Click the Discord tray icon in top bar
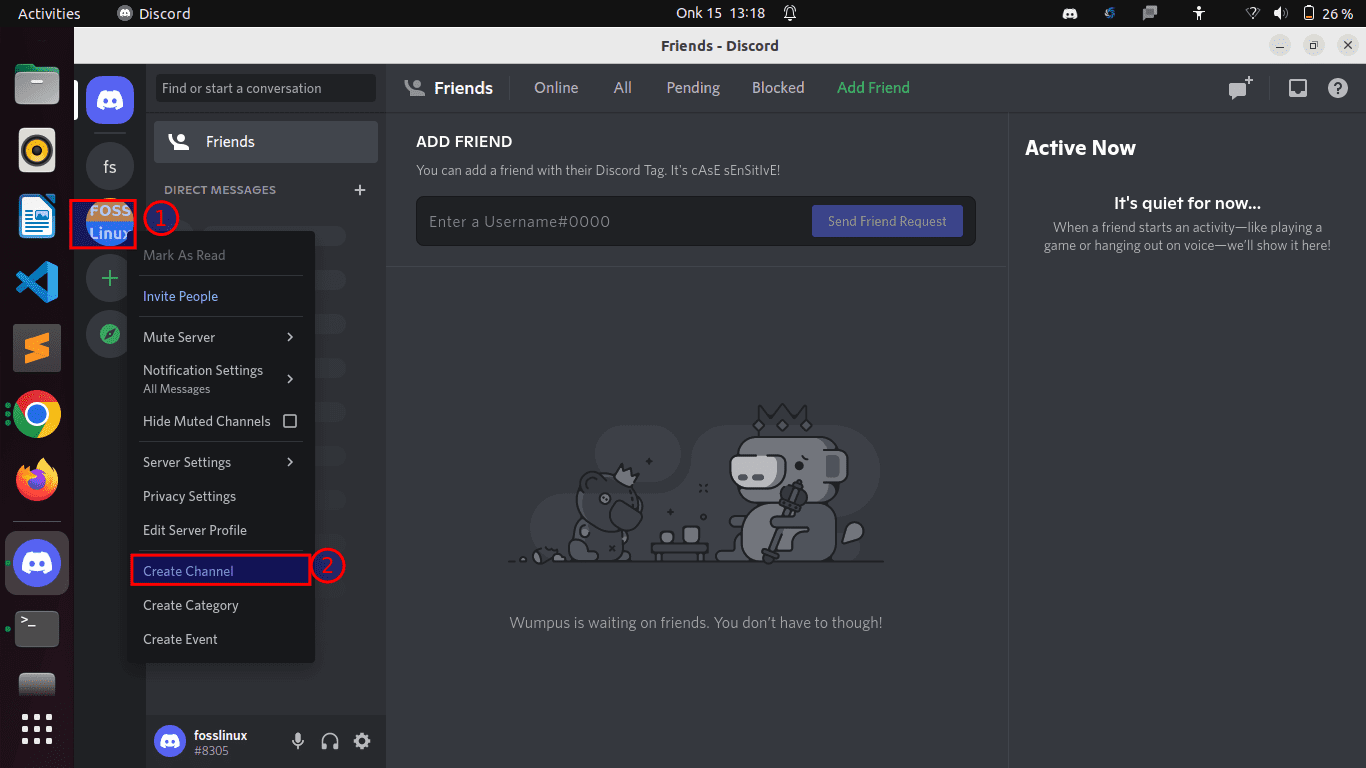Image resolution: width=1366 pixels, height=768 pixels. point(1070,13)
